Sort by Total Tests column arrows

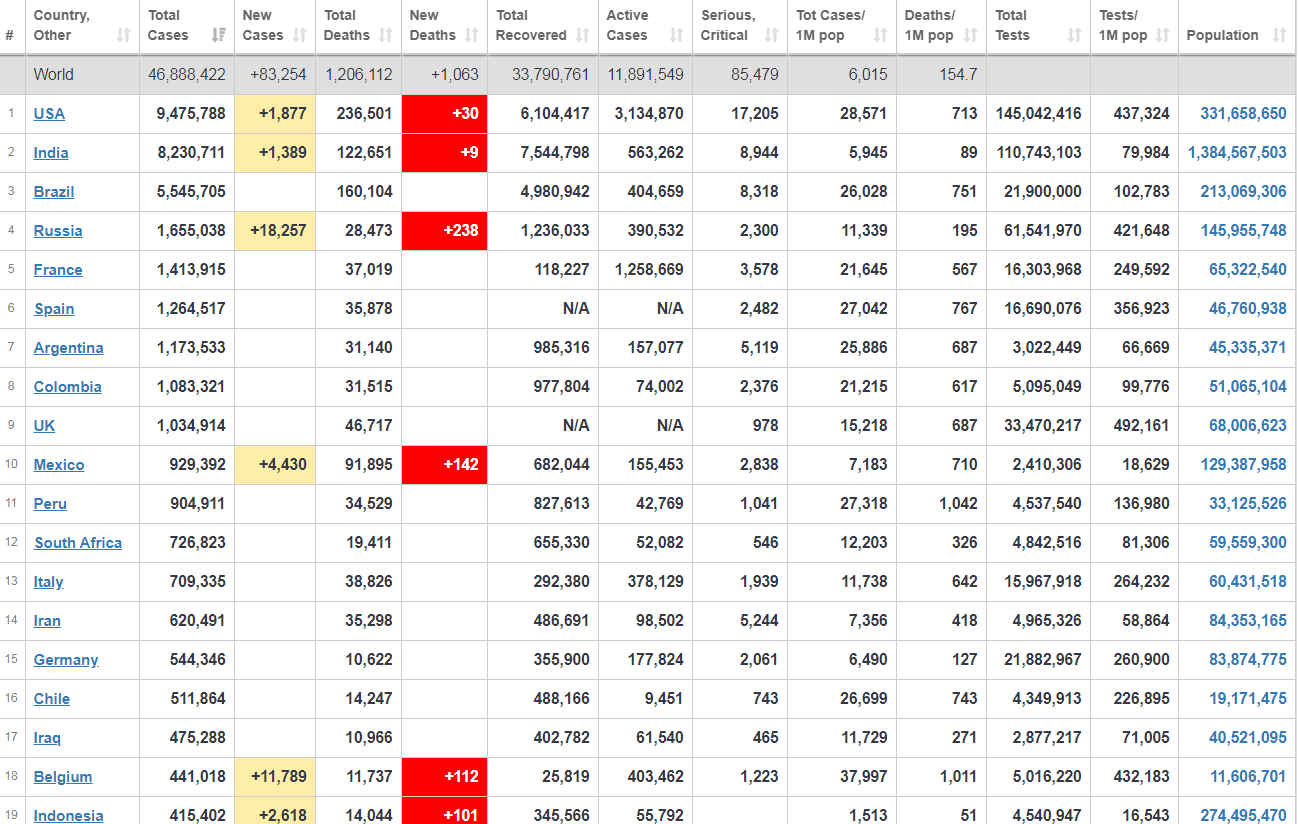tap(1074, 35)
